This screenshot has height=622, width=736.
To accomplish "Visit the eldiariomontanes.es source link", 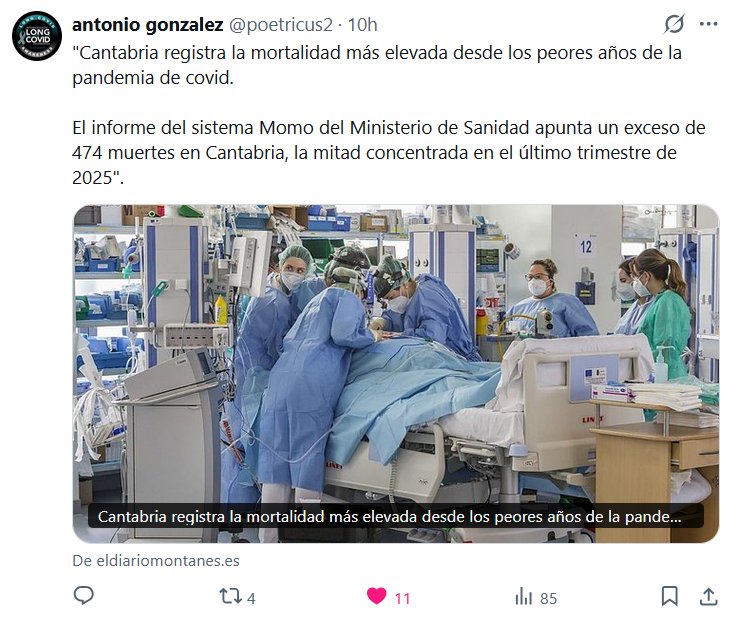I will click(156, 561).
